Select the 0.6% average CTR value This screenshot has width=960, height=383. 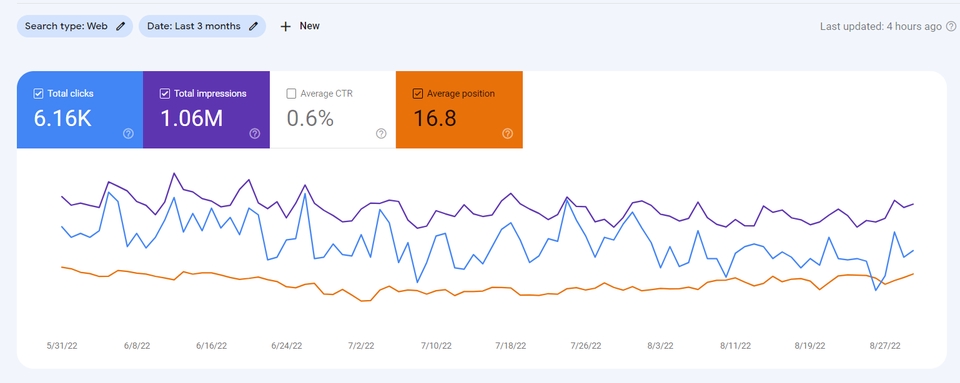click(310, 119)
